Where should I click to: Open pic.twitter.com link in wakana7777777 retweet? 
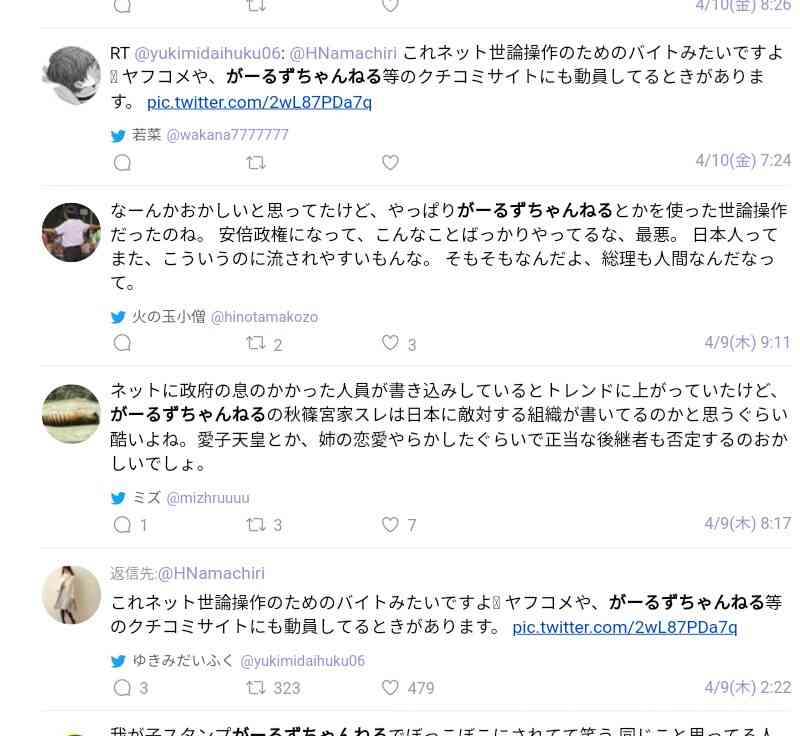(x=259, y=103)
